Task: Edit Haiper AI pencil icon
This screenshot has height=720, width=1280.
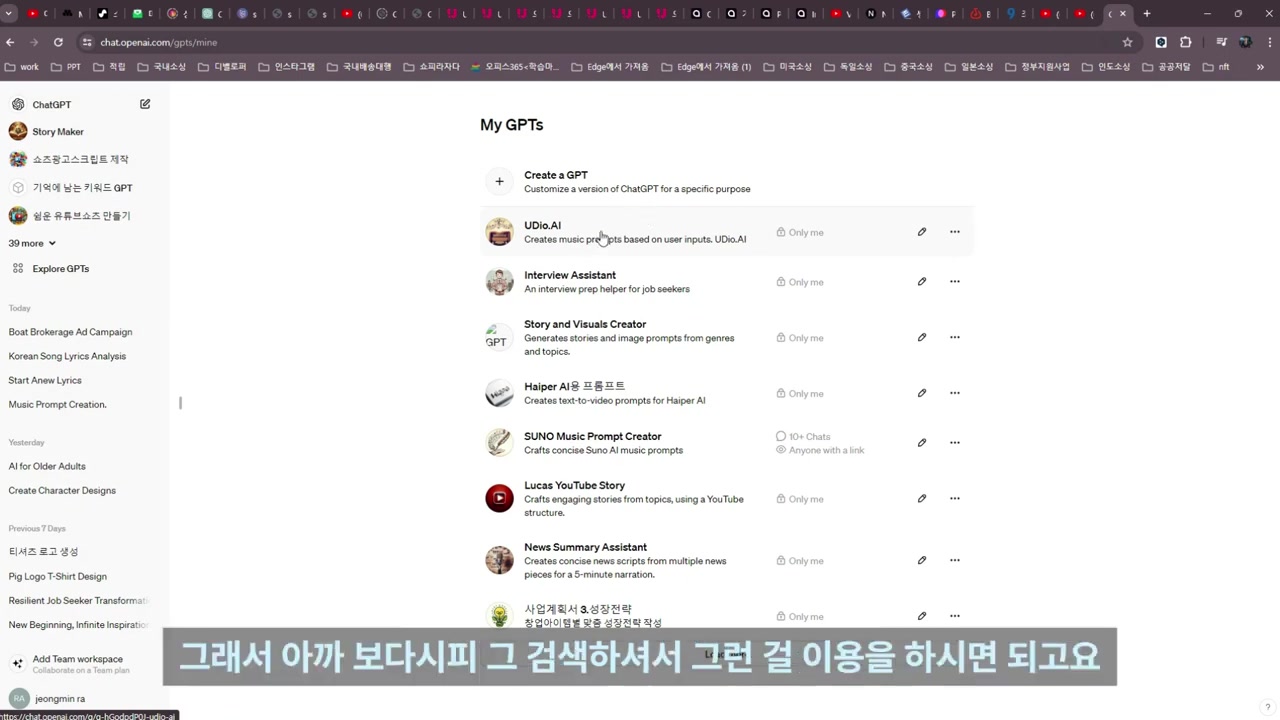Action: click(x=922, y=393)
